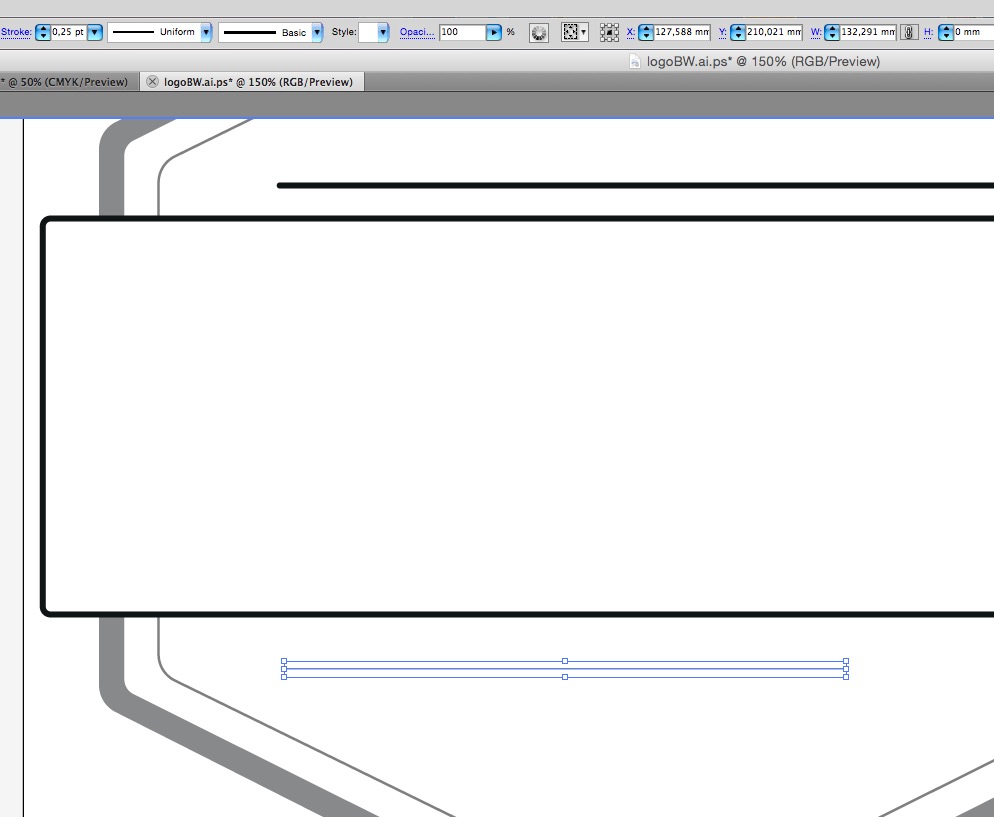Click the width value stepper arrows

click(x=832, y=32)
